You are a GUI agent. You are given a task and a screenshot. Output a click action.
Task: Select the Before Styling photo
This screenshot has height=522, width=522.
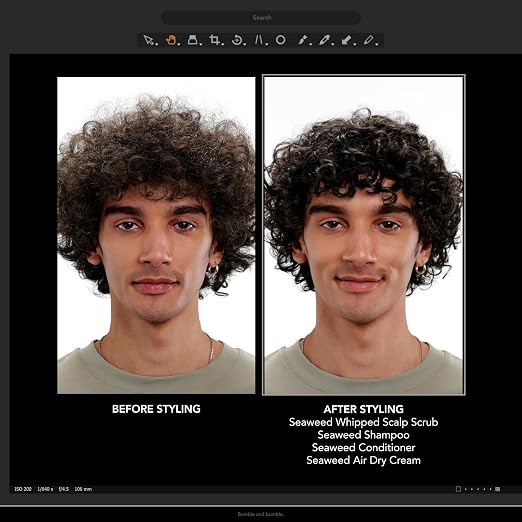pos(156,235)
